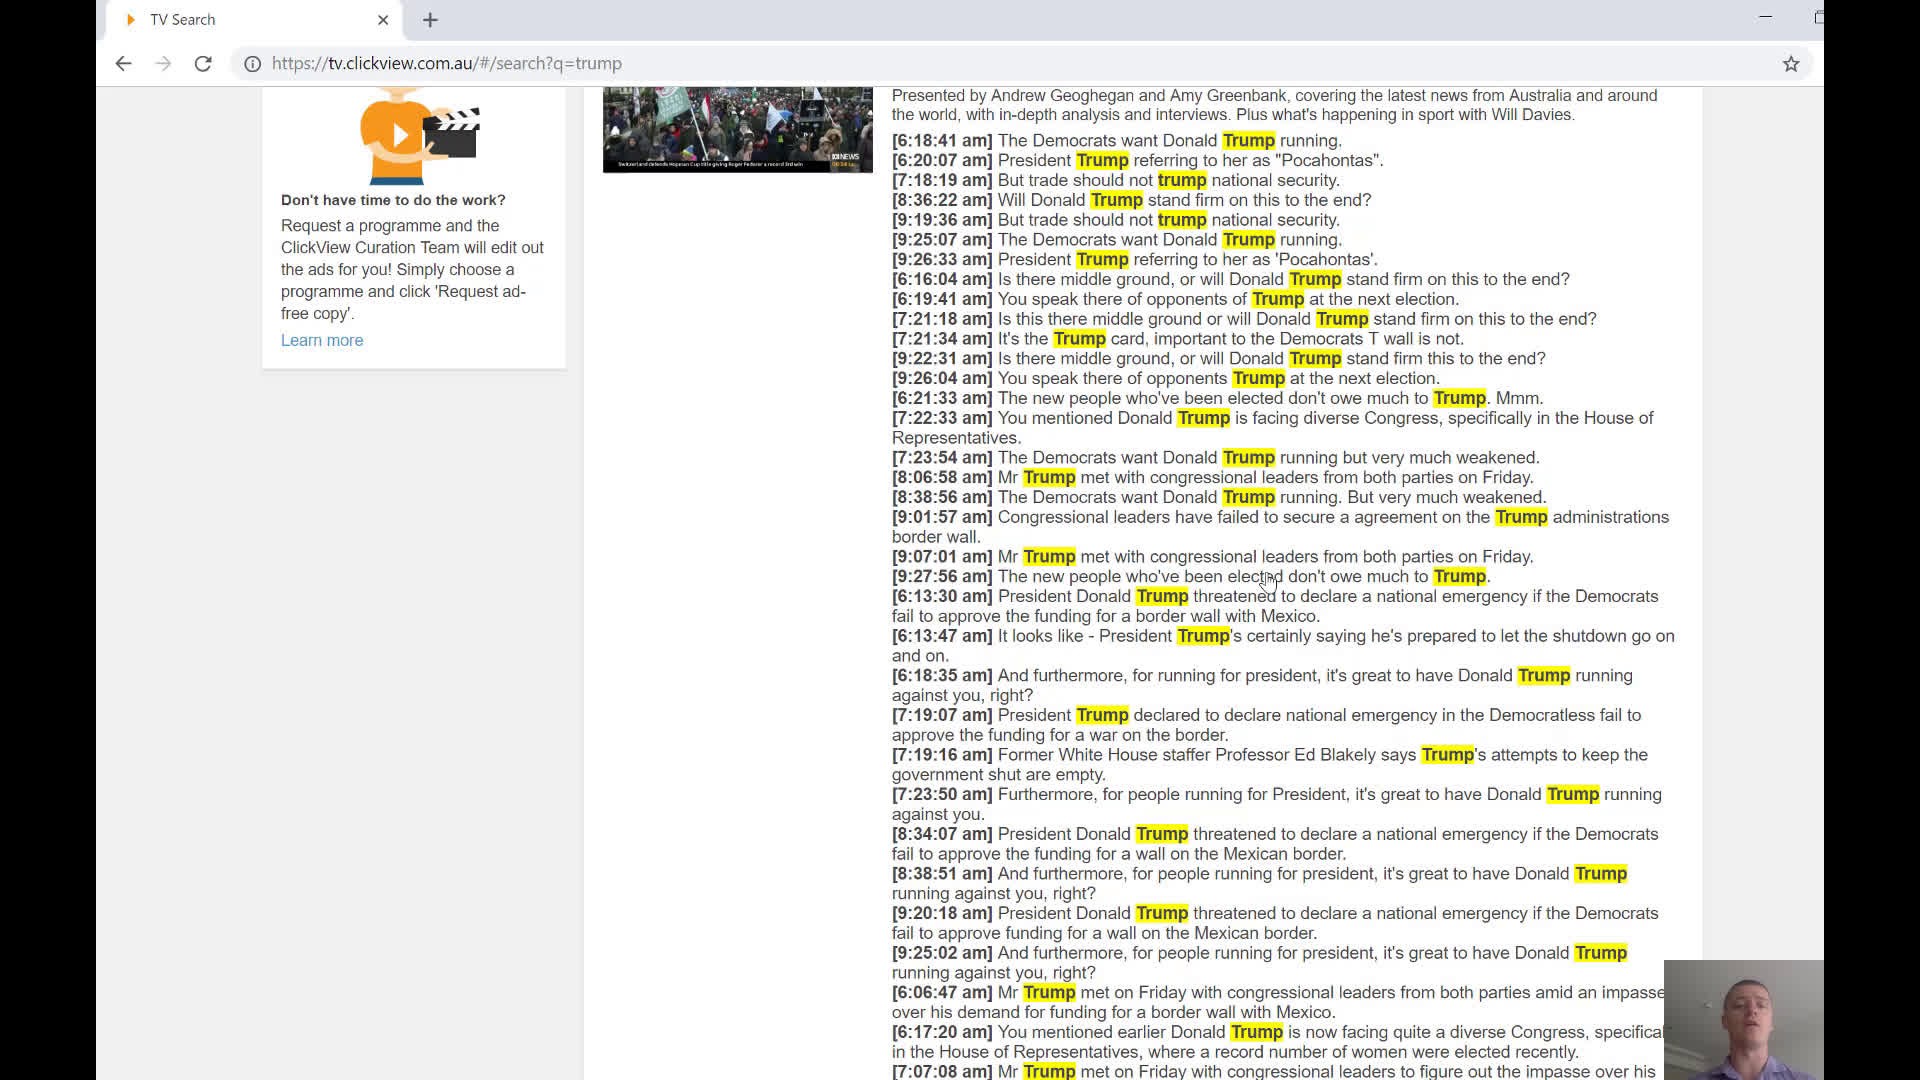Reload the page with refresh icon
This screenshot has width=1920, height=1080.
coord(203,63)
